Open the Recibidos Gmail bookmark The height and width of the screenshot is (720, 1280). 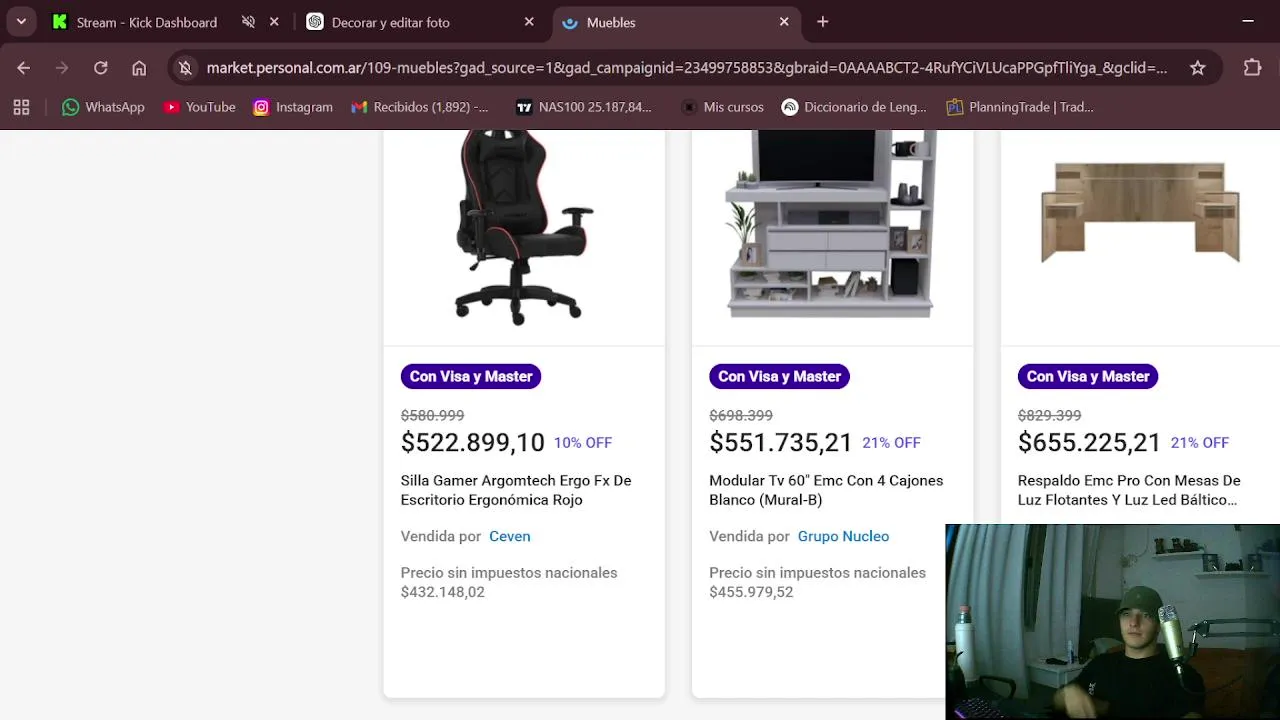point(420,107)
